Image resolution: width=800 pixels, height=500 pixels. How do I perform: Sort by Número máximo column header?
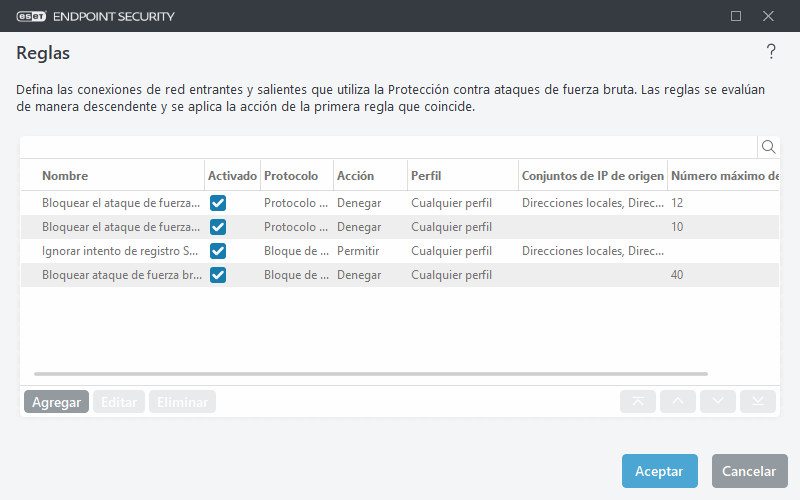click(724, 176)
